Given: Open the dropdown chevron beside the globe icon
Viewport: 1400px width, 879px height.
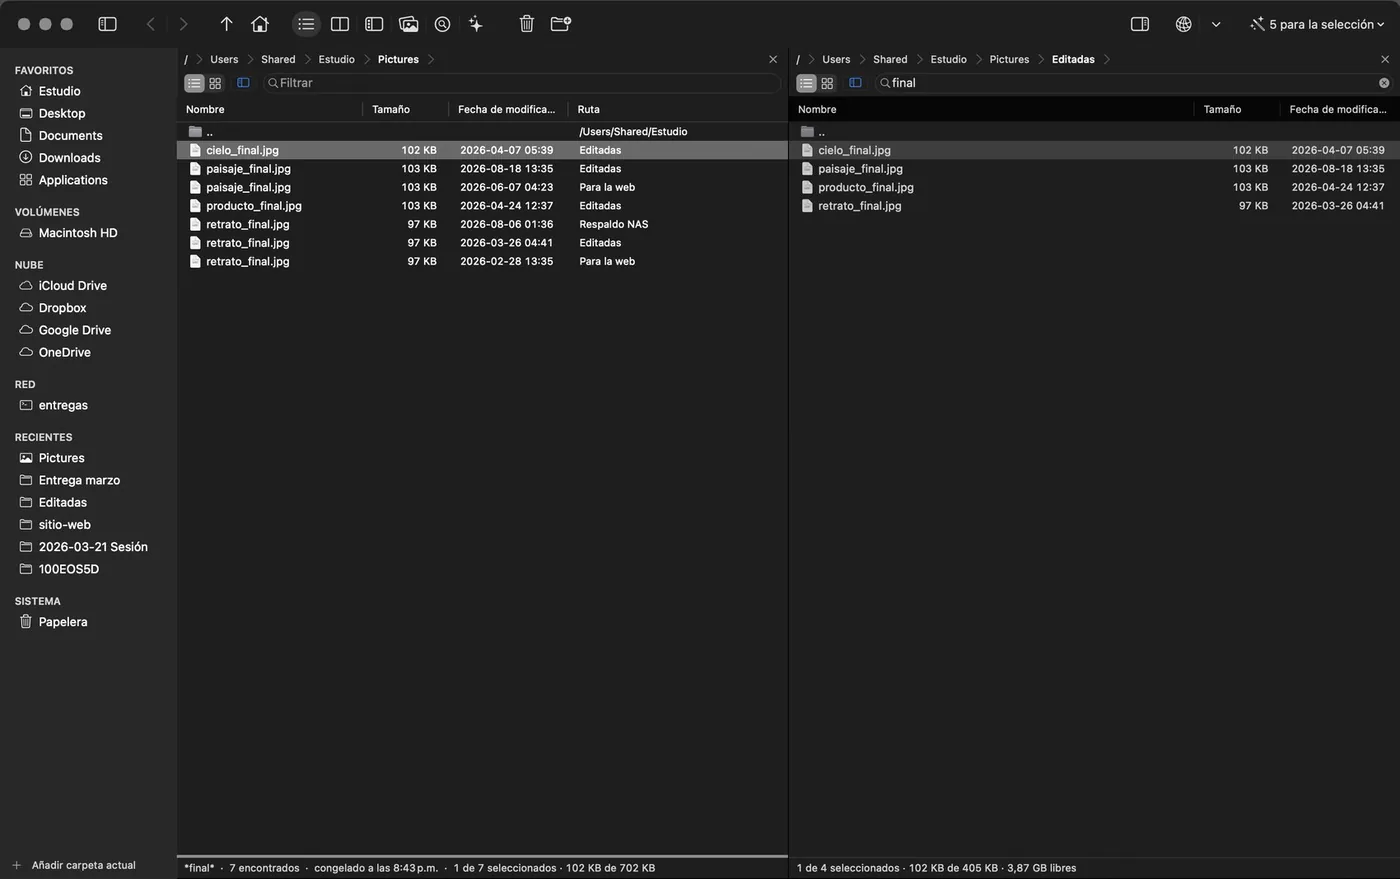Looking at the screenshot, I should coord(1216,24).
